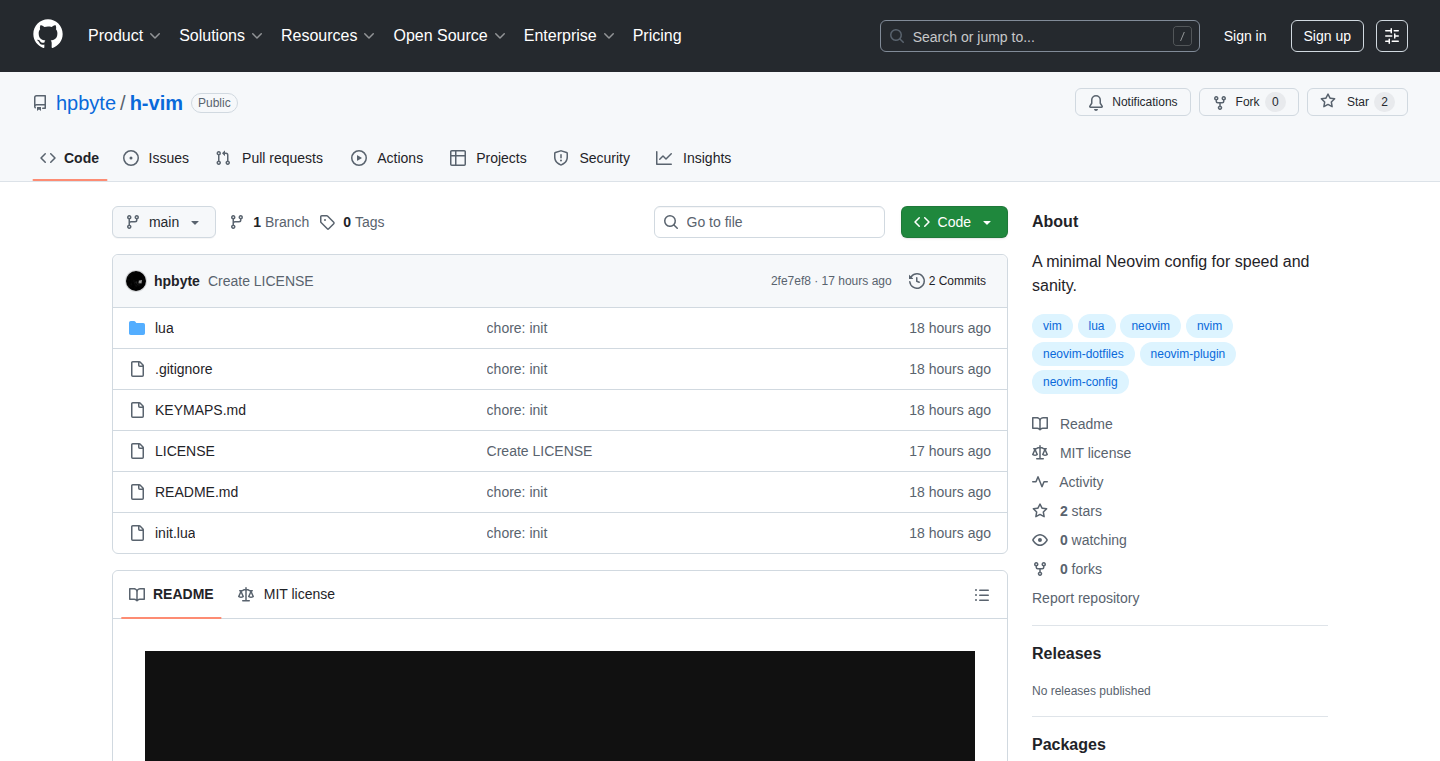Open the Enterprise dropdown menu
The height and width of the screenshot is (761, 1440).
point(569,35)
